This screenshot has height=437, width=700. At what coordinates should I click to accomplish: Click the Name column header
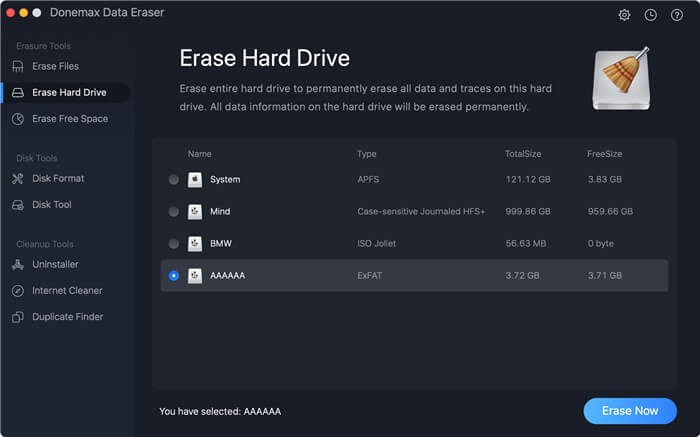[200, 154]
